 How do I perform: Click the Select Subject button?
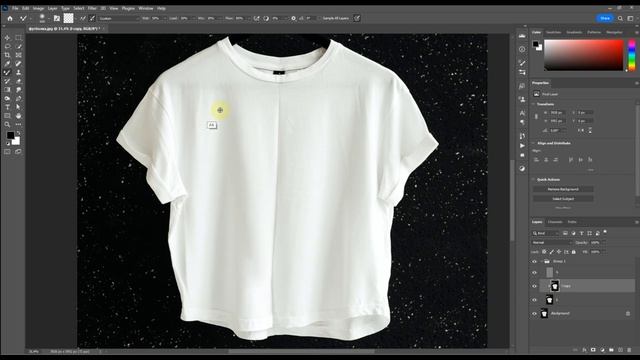(x=563, y=199)
